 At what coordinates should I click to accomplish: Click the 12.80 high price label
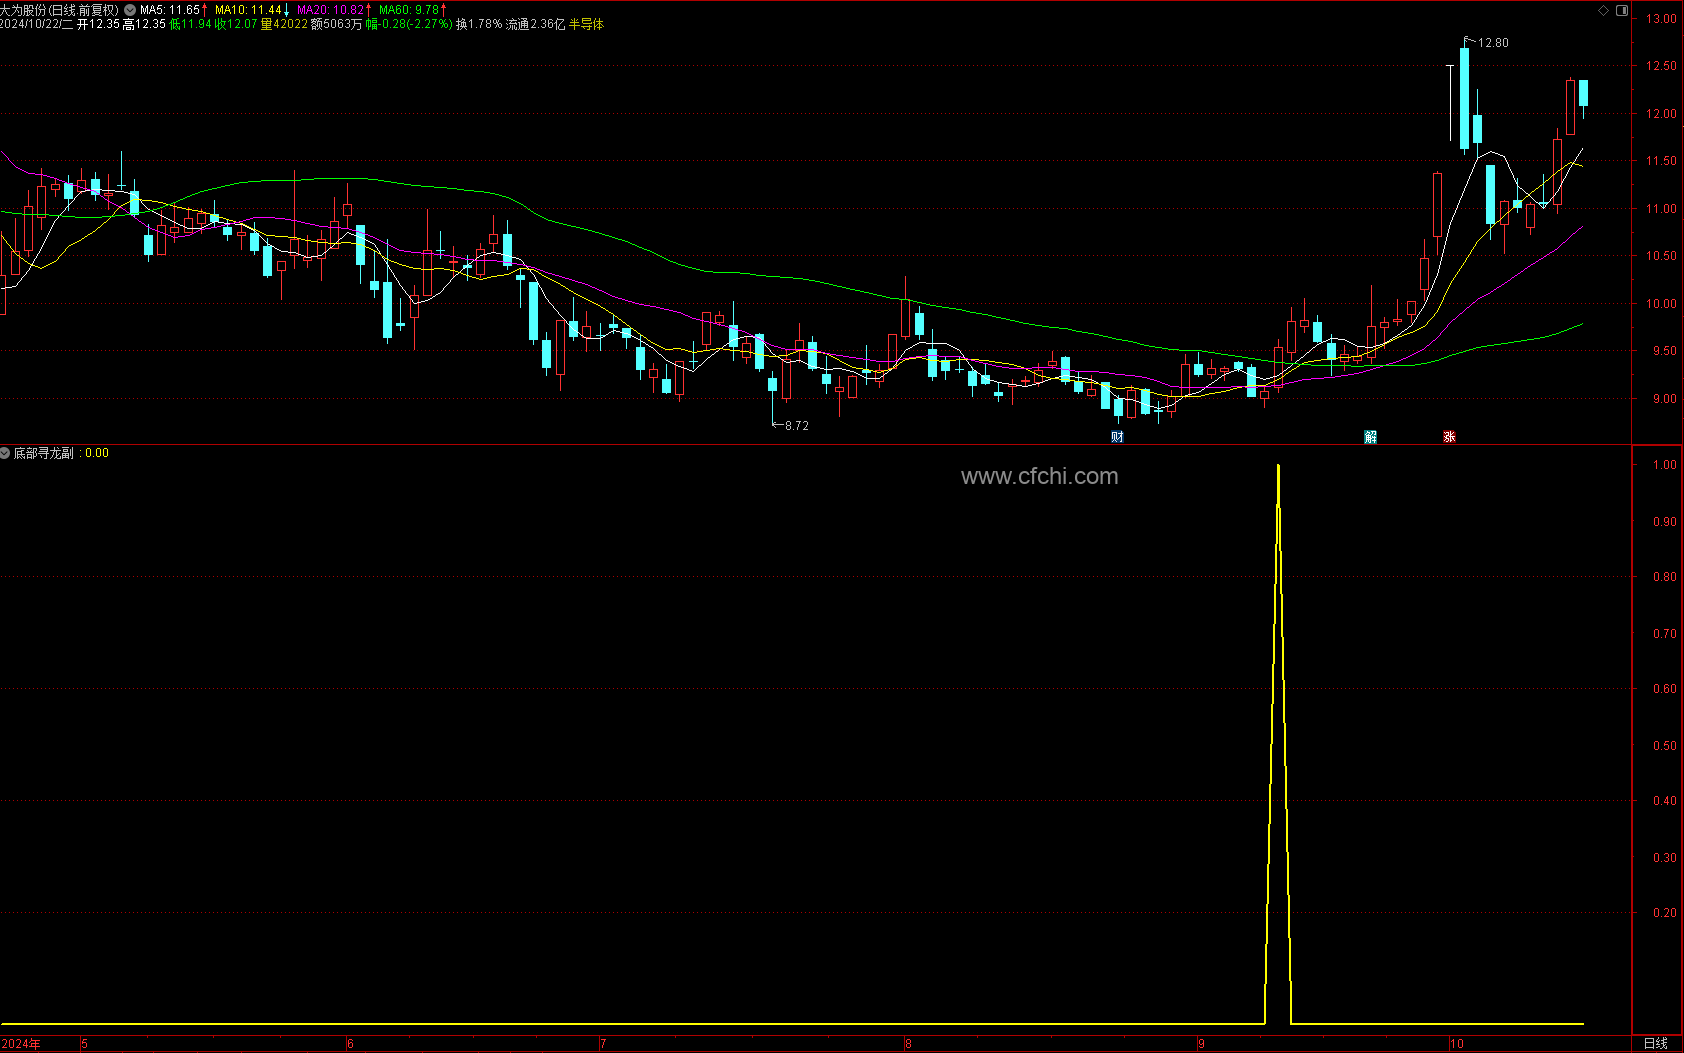(1493, 43)
